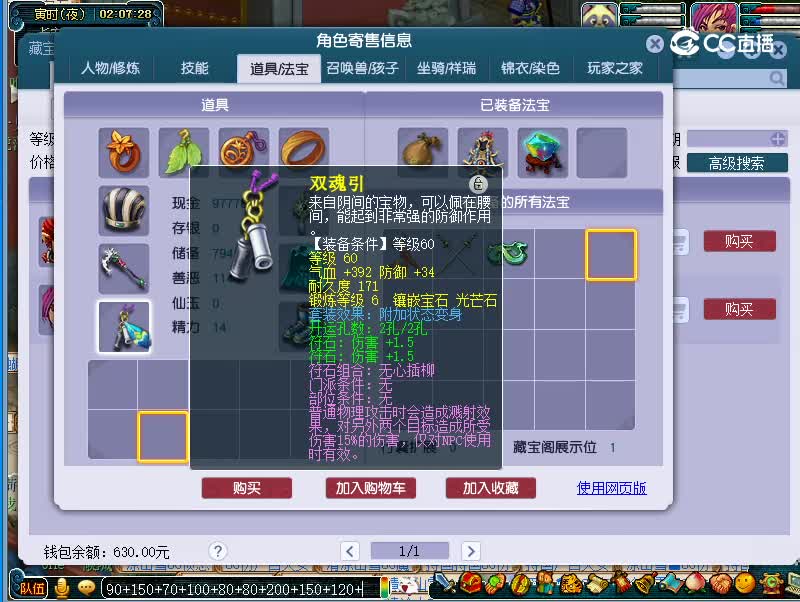Select the rainbow crystal equipped treasure

point(543,152)
